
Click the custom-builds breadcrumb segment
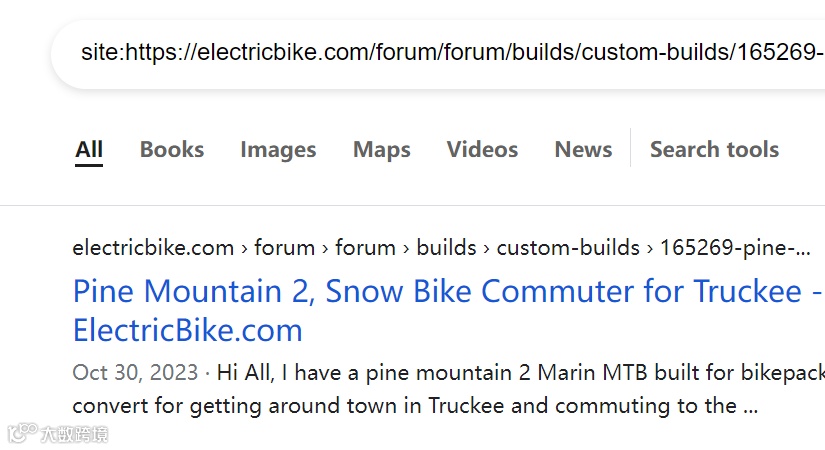point(568,247)
